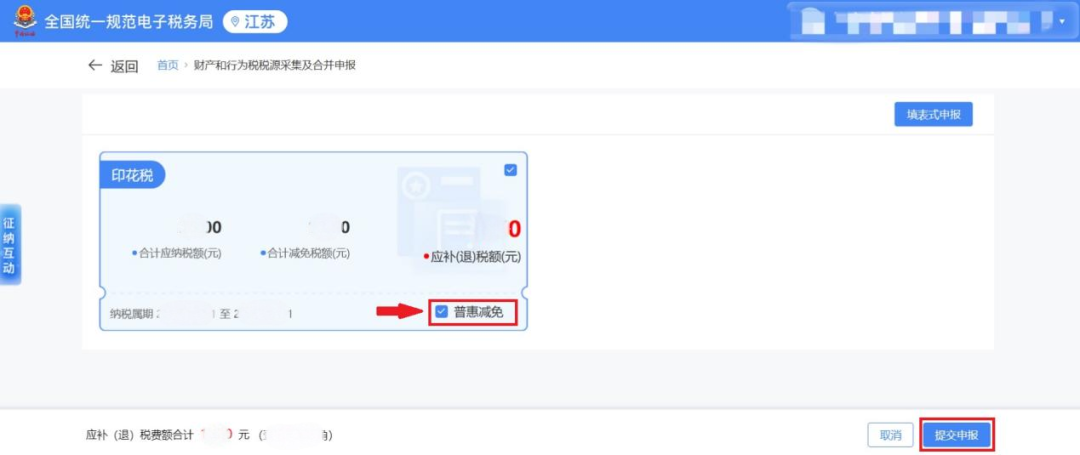Click the tax bureau emblem logo
The width and height of the screenshot is (1080, 455).
click(x=21, y=21)
